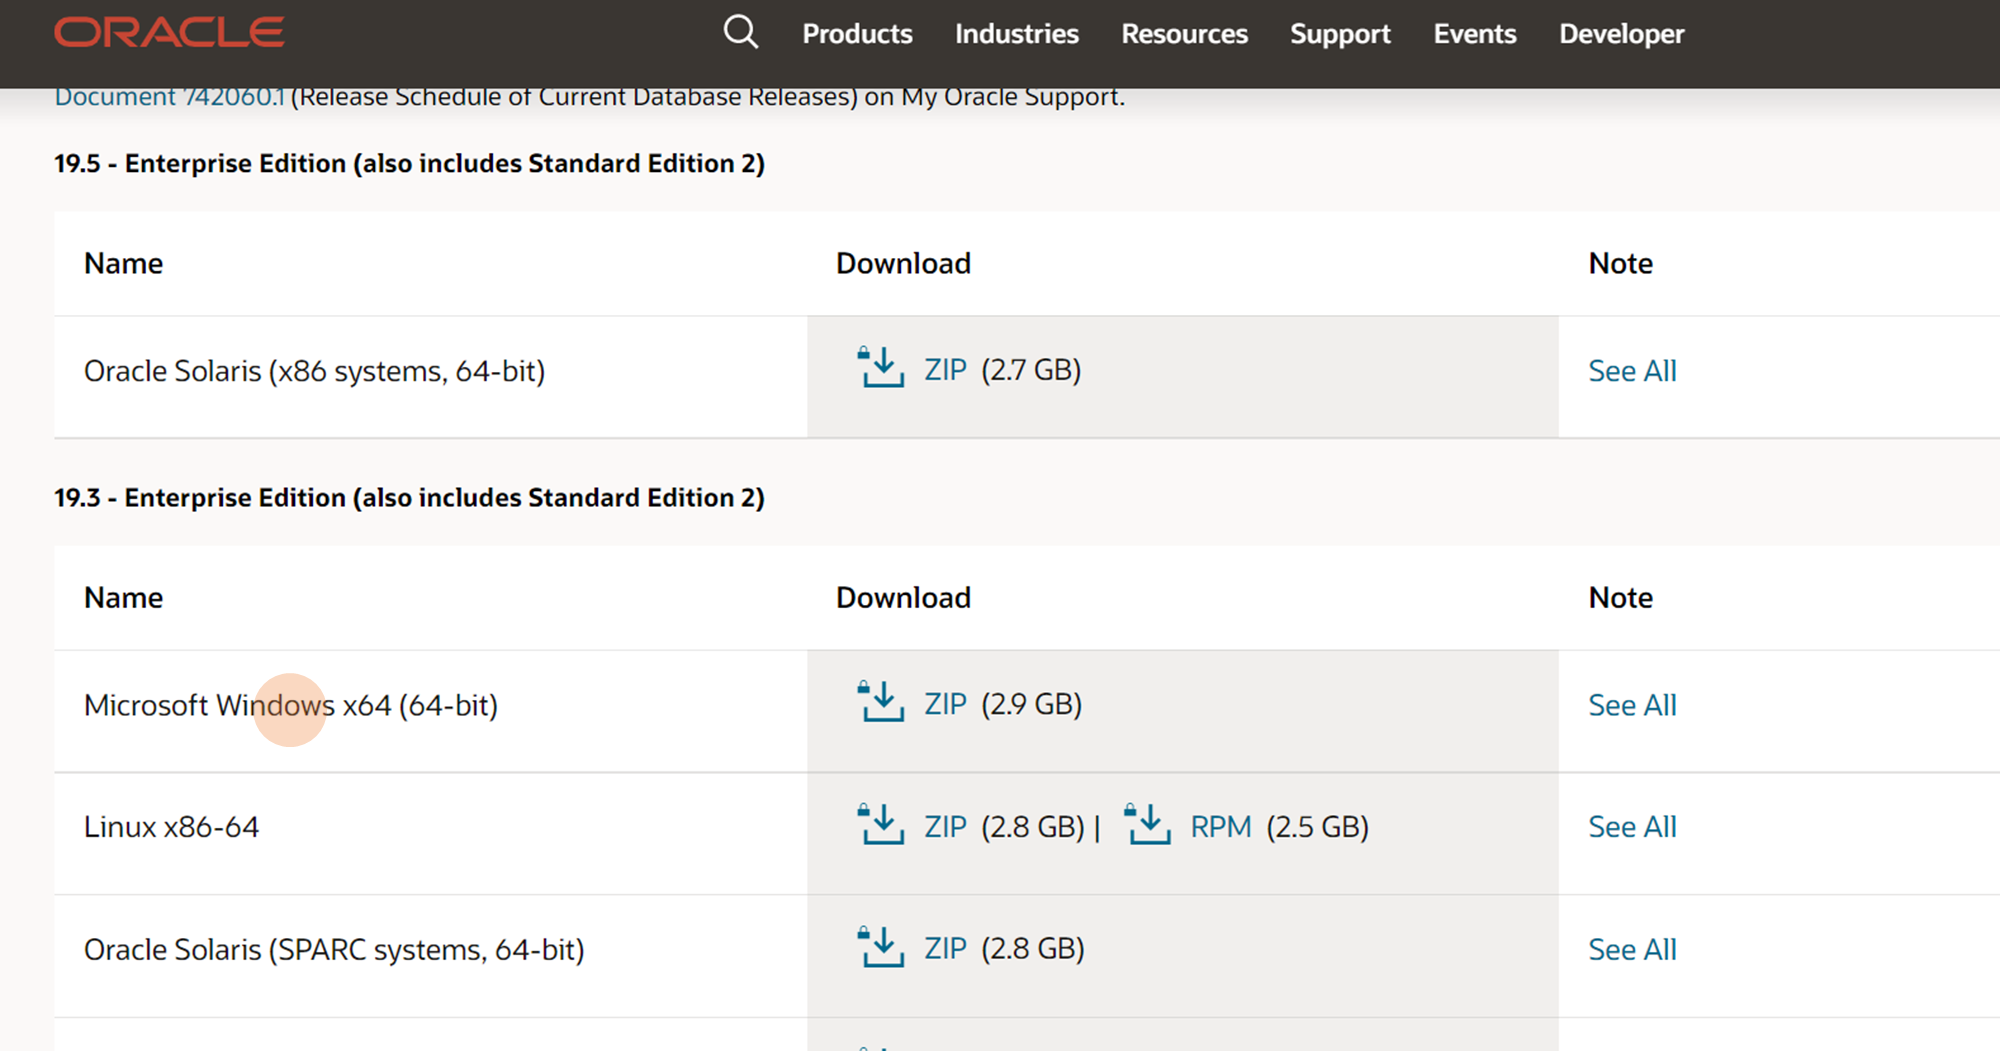Image resolution: width=2000 pixels, height=1051 pixels.
Task: Click download icon for Windows x64 ZIP
Action: coord(881,702)
